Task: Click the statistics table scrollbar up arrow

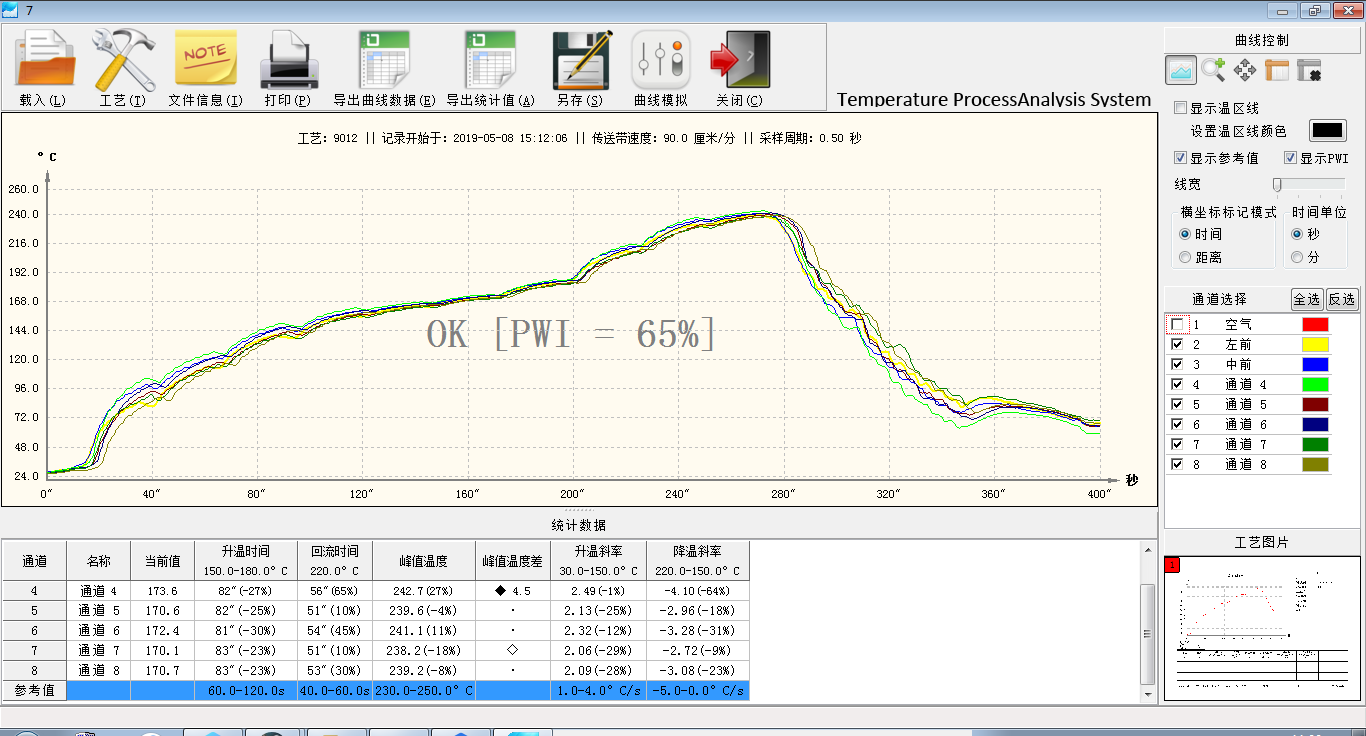Action: point(1149,548)
